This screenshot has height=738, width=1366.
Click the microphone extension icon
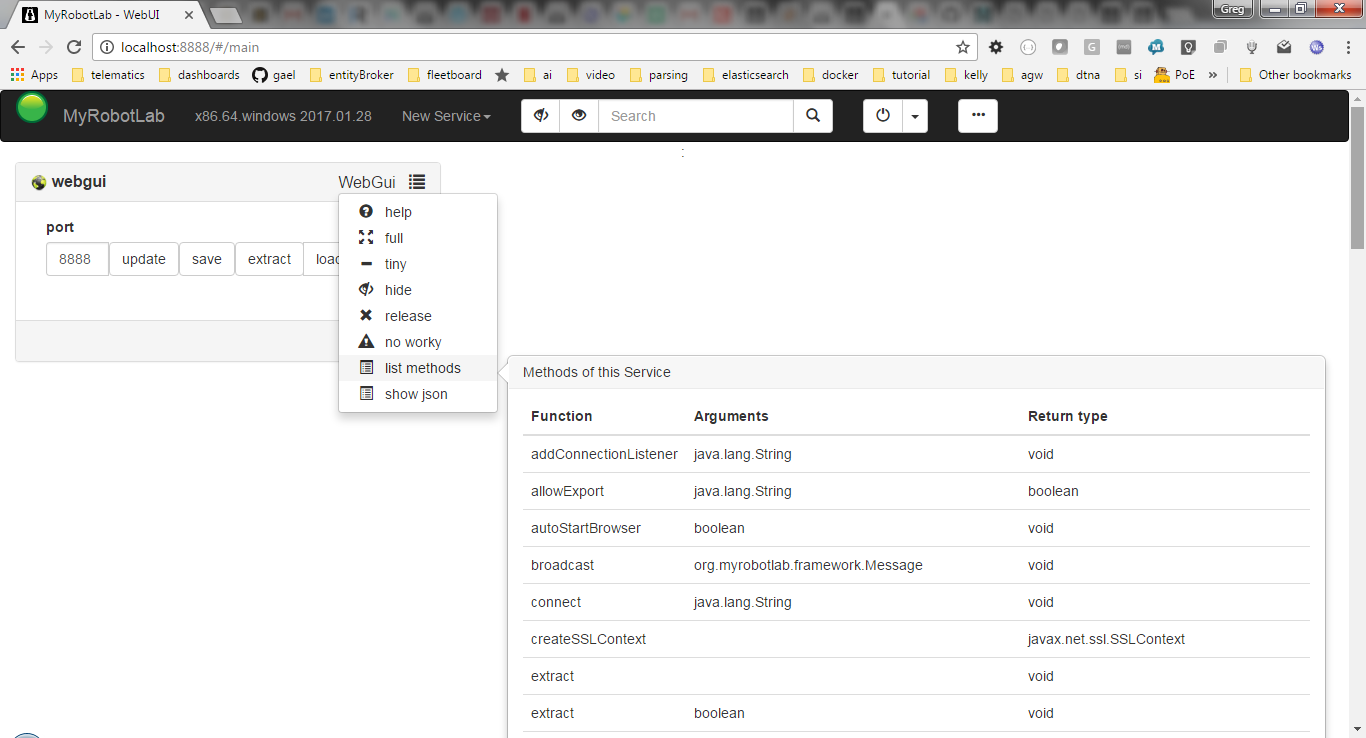click(1251, 47)
